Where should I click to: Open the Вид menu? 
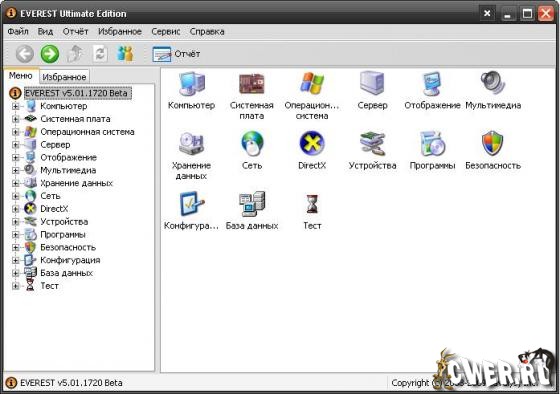tap(45, 31)
